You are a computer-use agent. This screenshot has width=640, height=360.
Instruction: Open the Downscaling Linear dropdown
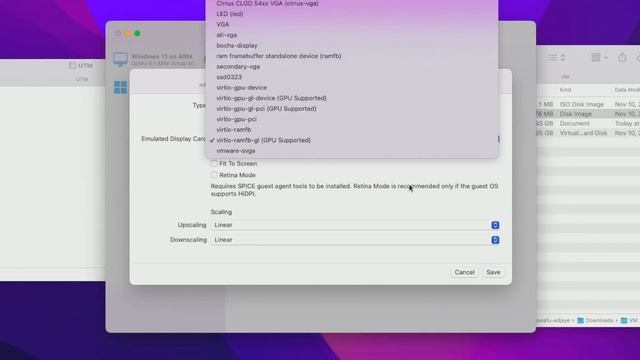[355, 240]
